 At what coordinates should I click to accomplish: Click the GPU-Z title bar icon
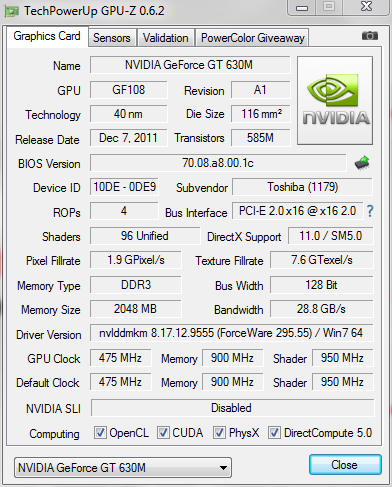tap(11, 12)
